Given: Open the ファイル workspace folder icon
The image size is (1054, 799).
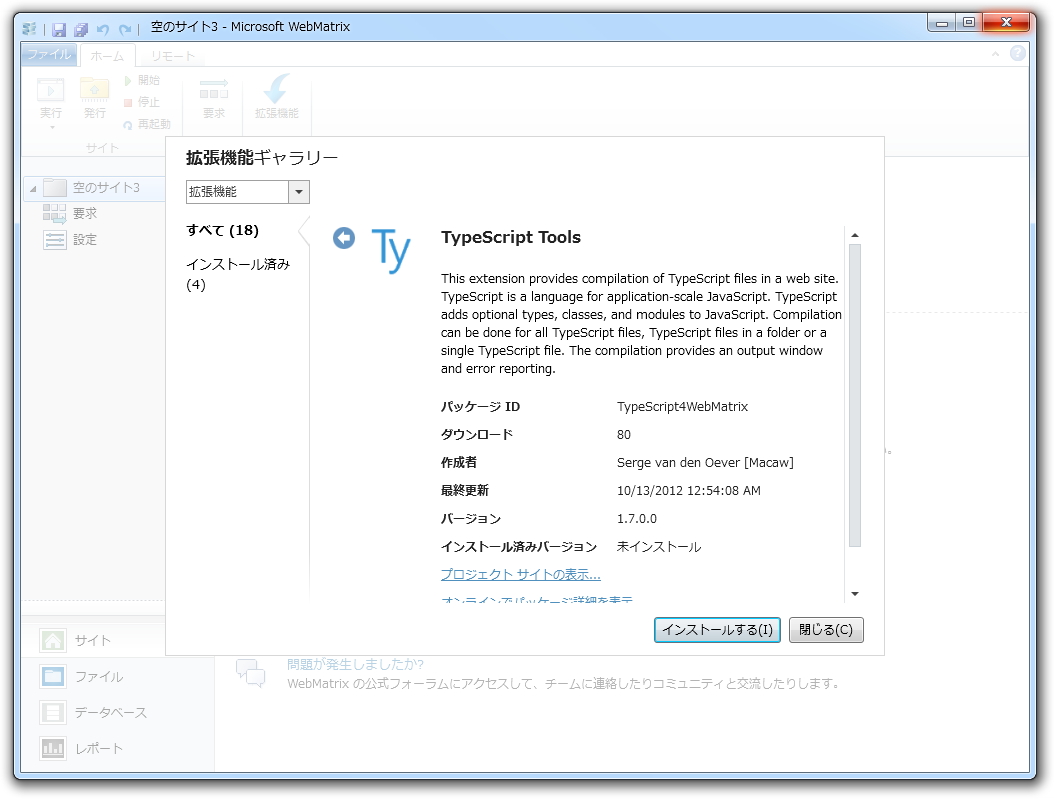Looking at the screenshot, I should point(51,676).
